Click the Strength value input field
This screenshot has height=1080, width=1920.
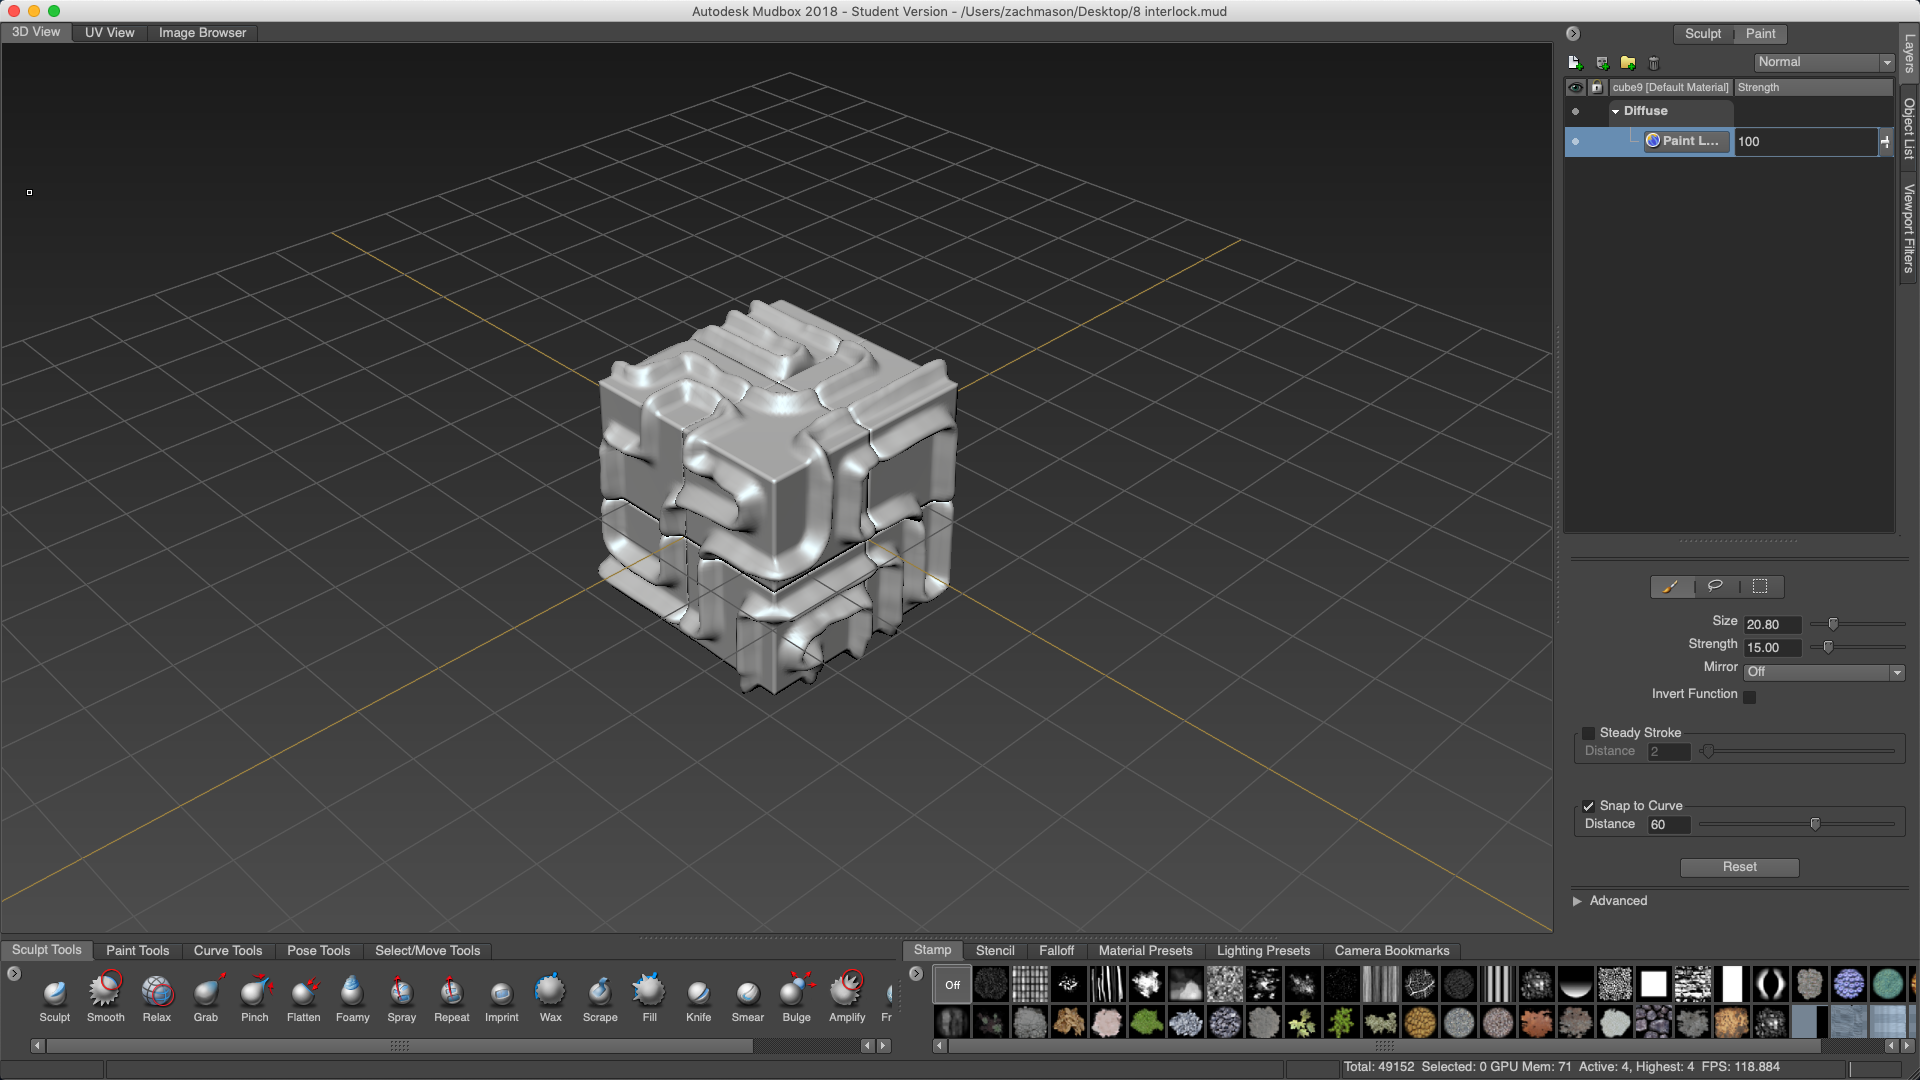coord(1771,648)
